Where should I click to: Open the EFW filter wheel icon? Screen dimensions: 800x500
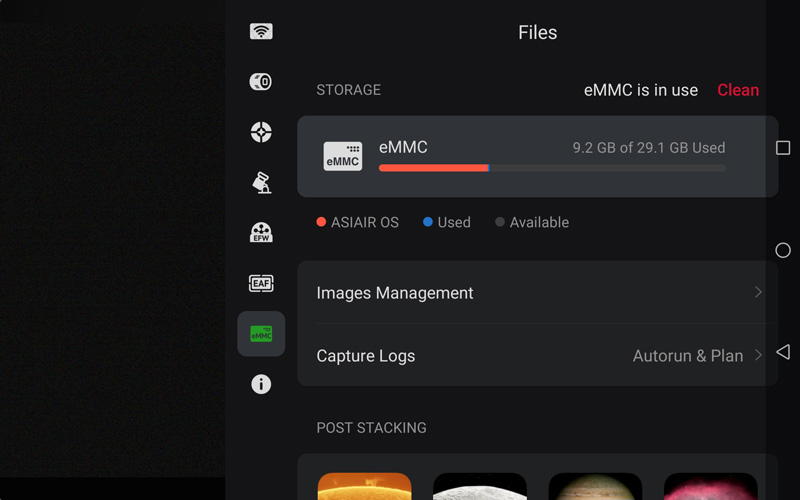[x=261, y=233]
